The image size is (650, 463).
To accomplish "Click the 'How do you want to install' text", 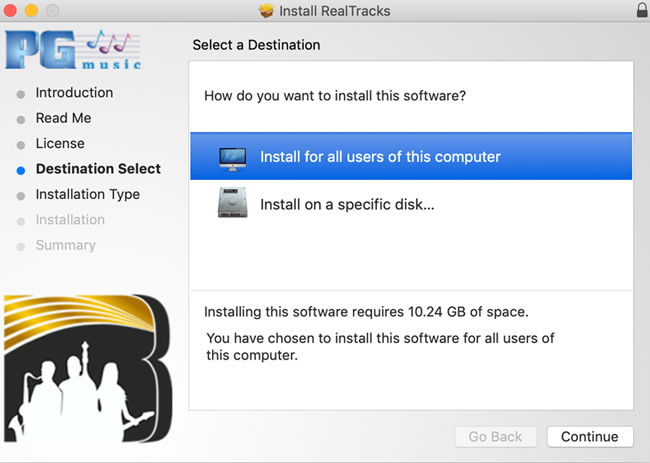I will click(x=335, y=96).
